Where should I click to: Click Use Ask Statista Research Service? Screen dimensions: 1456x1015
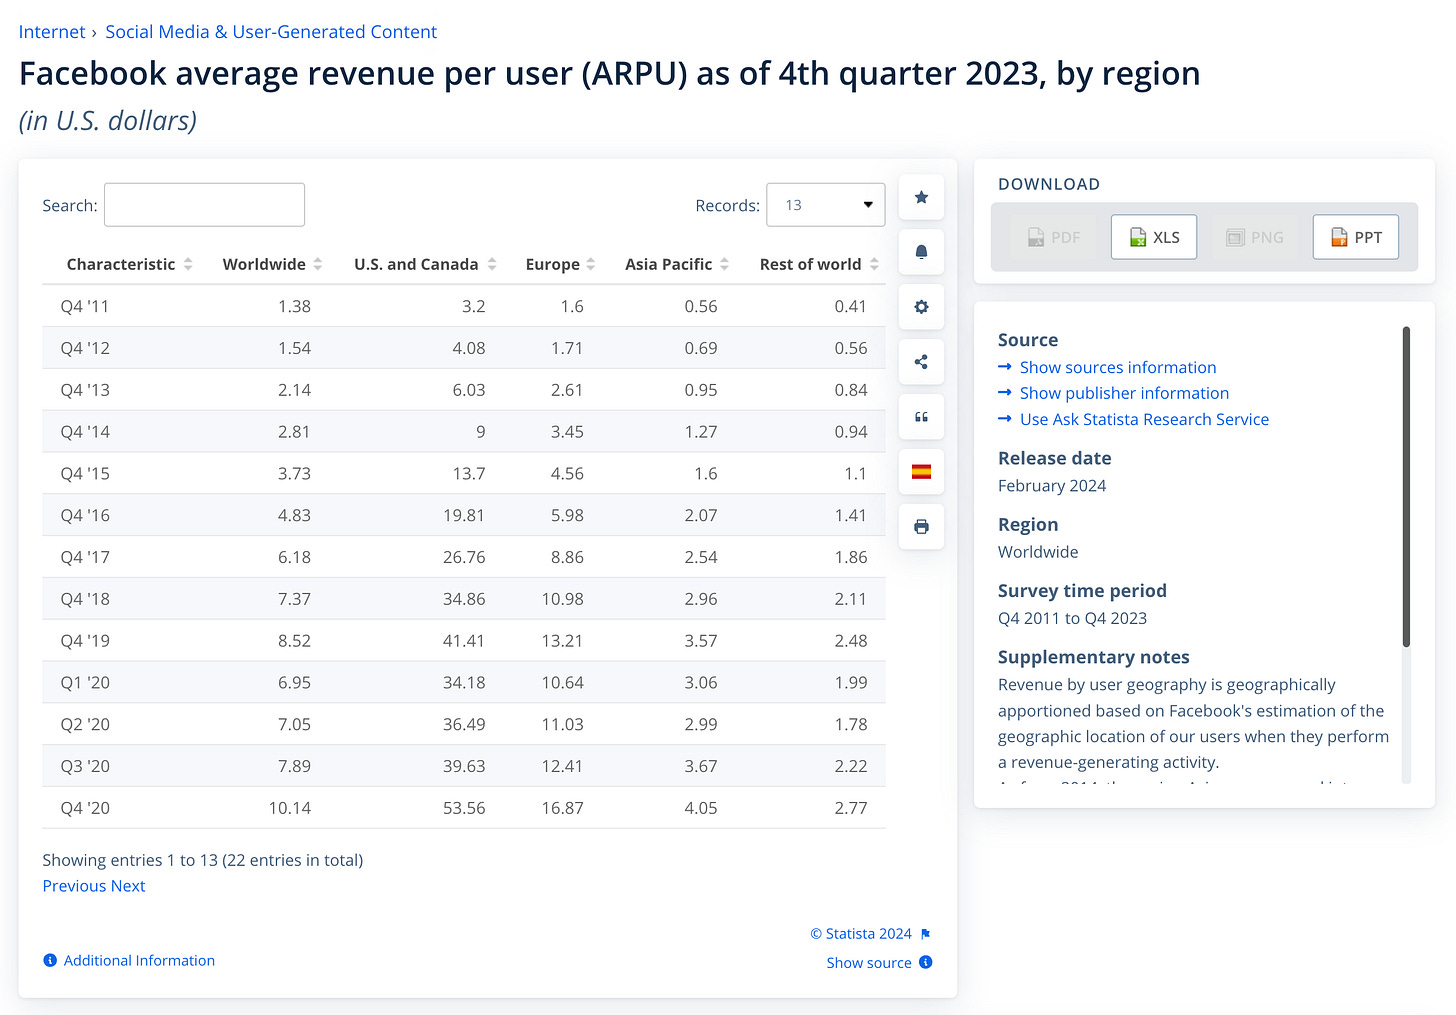(1144, 419)
